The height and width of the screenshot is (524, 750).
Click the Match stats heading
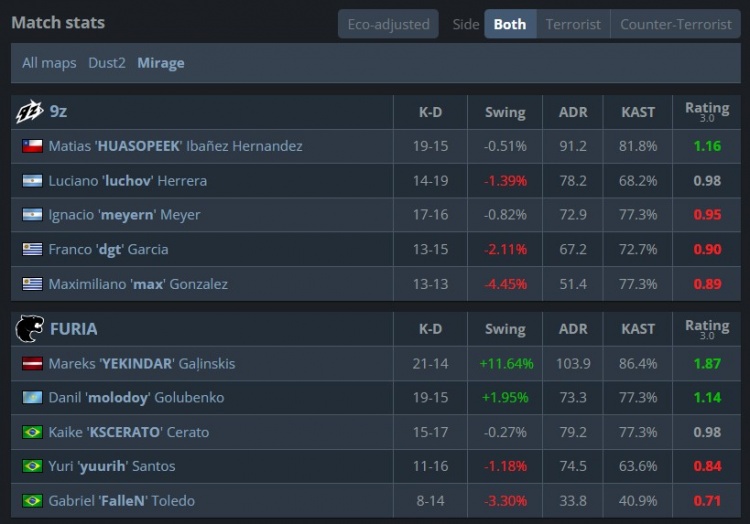click(x=58, y=23)
